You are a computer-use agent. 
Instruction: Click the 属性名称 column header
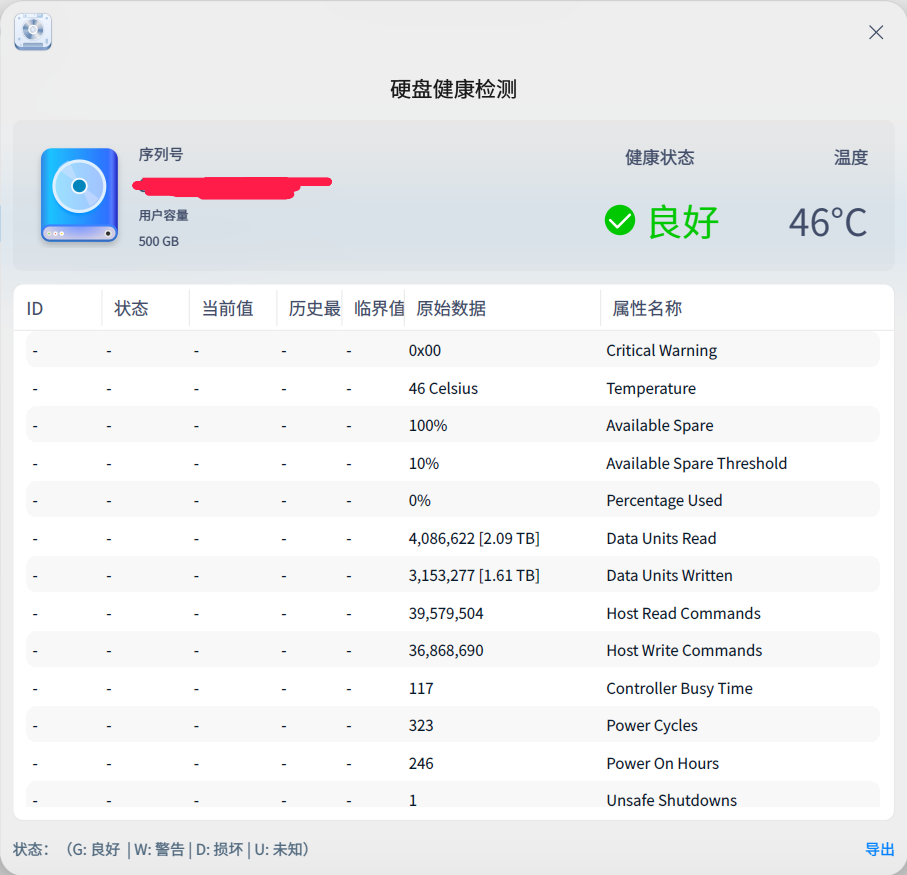(x=647, y=308)
